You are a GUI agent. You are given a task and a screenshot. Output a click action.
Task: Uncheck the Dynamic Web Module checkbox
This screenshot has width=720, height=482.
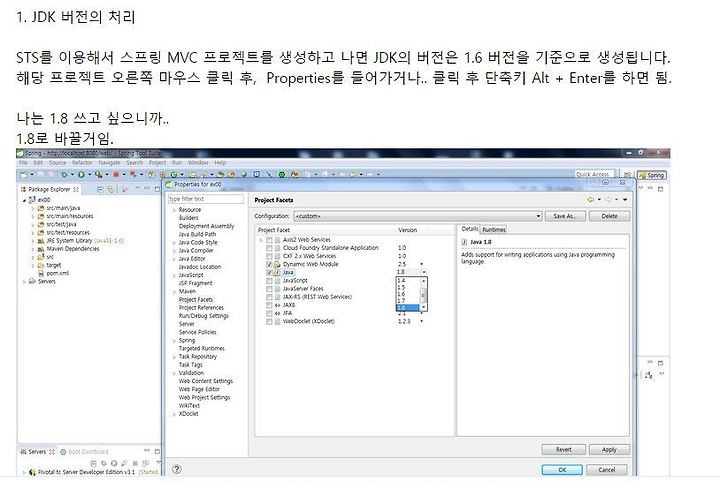[270, 264]
